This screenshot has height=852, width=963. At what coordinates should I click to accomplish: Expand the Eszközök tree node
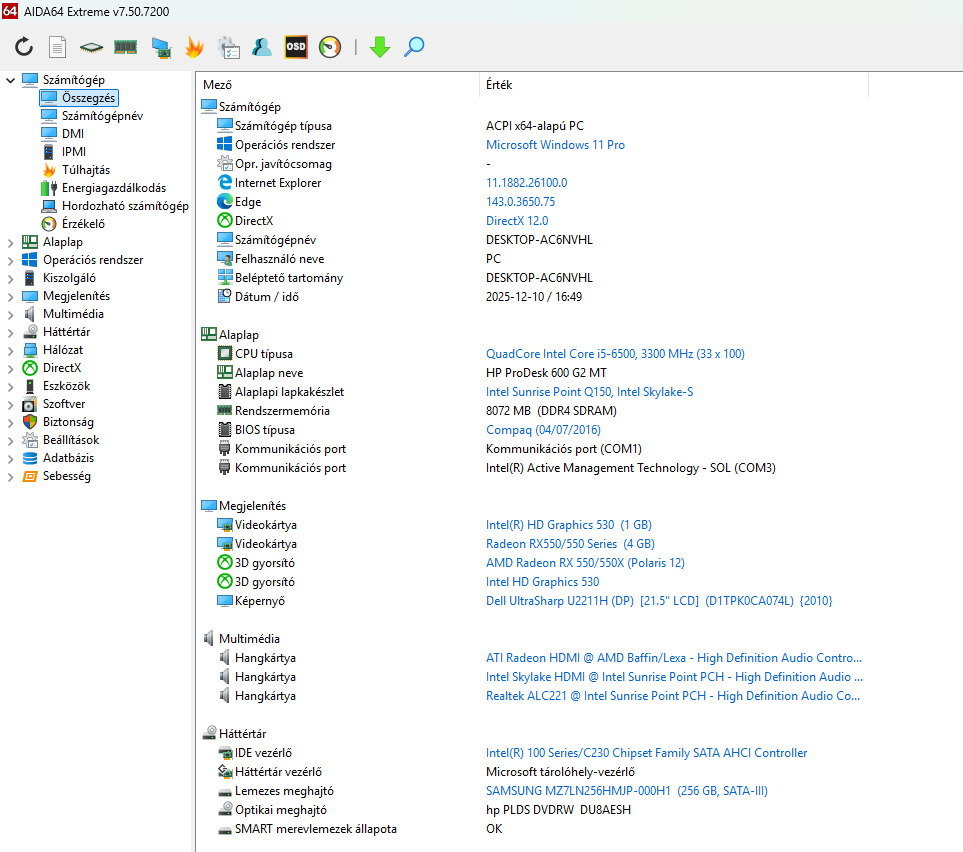point(10,386)
